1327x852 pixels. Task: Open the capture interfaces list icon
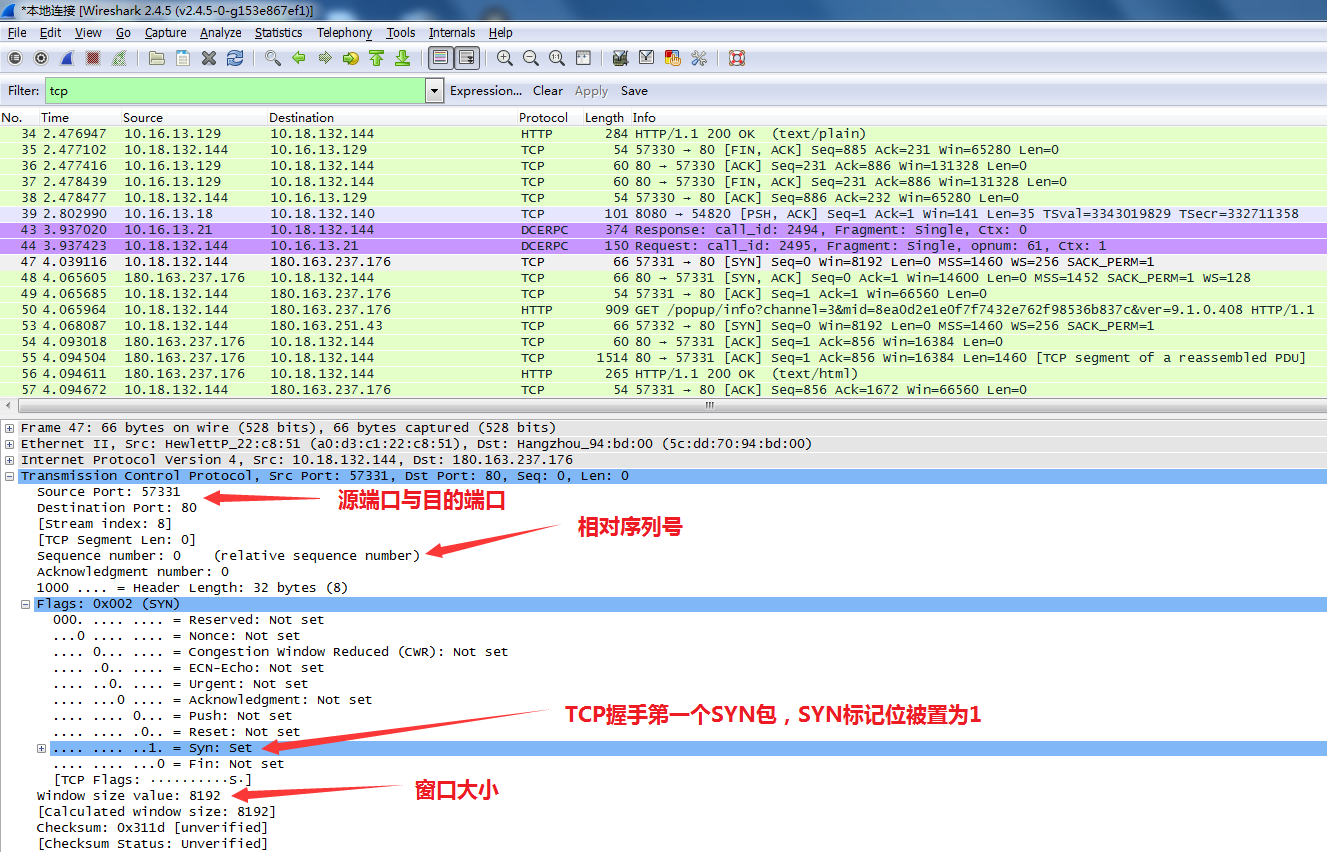click(15, 58)
